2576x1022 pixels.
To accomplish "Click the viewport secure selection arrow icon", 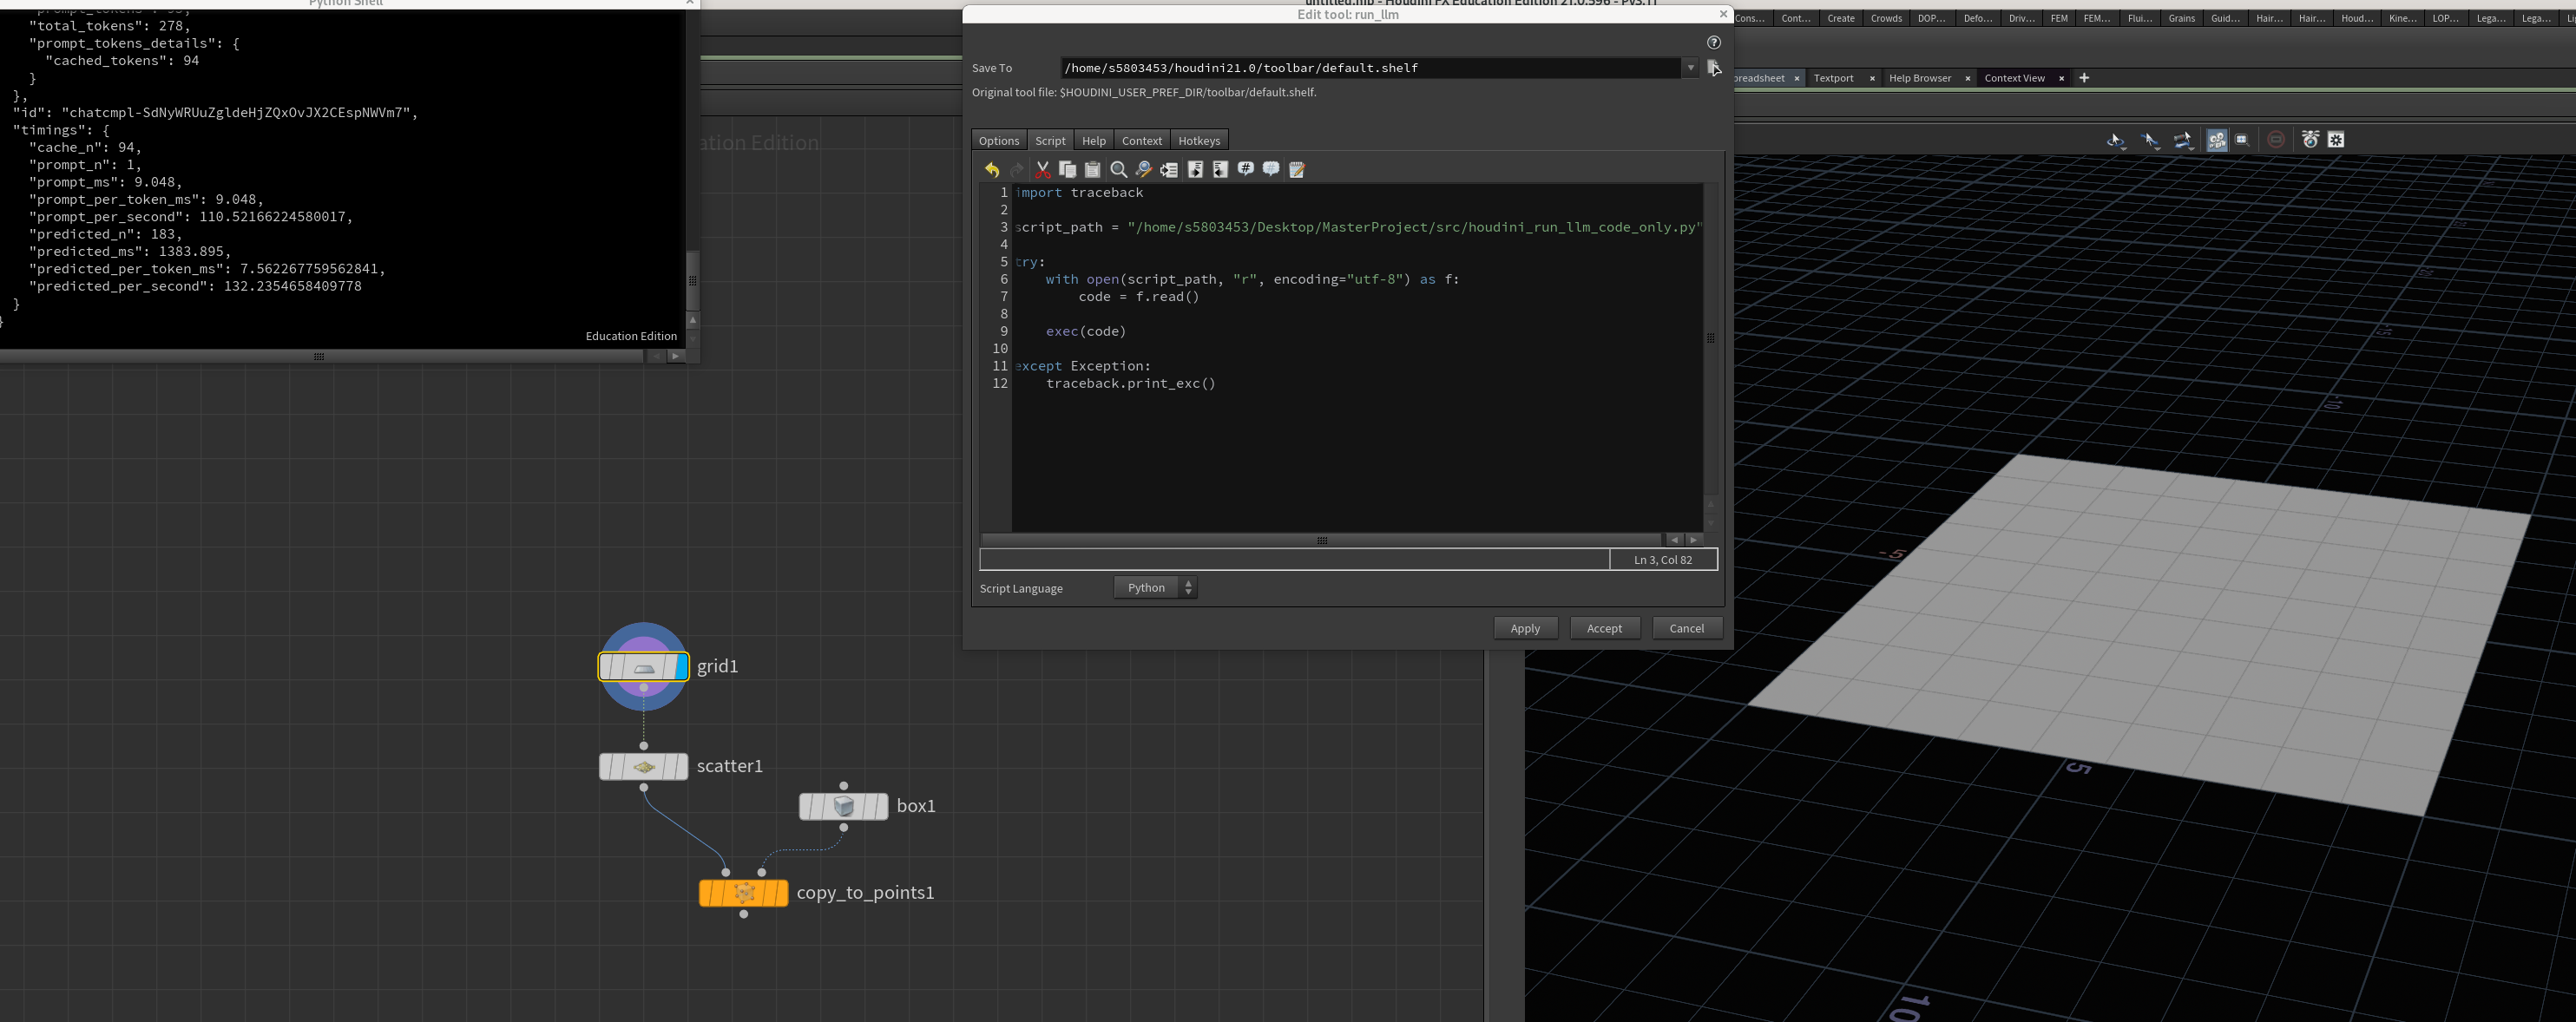I will click(x=2150, y=140).
